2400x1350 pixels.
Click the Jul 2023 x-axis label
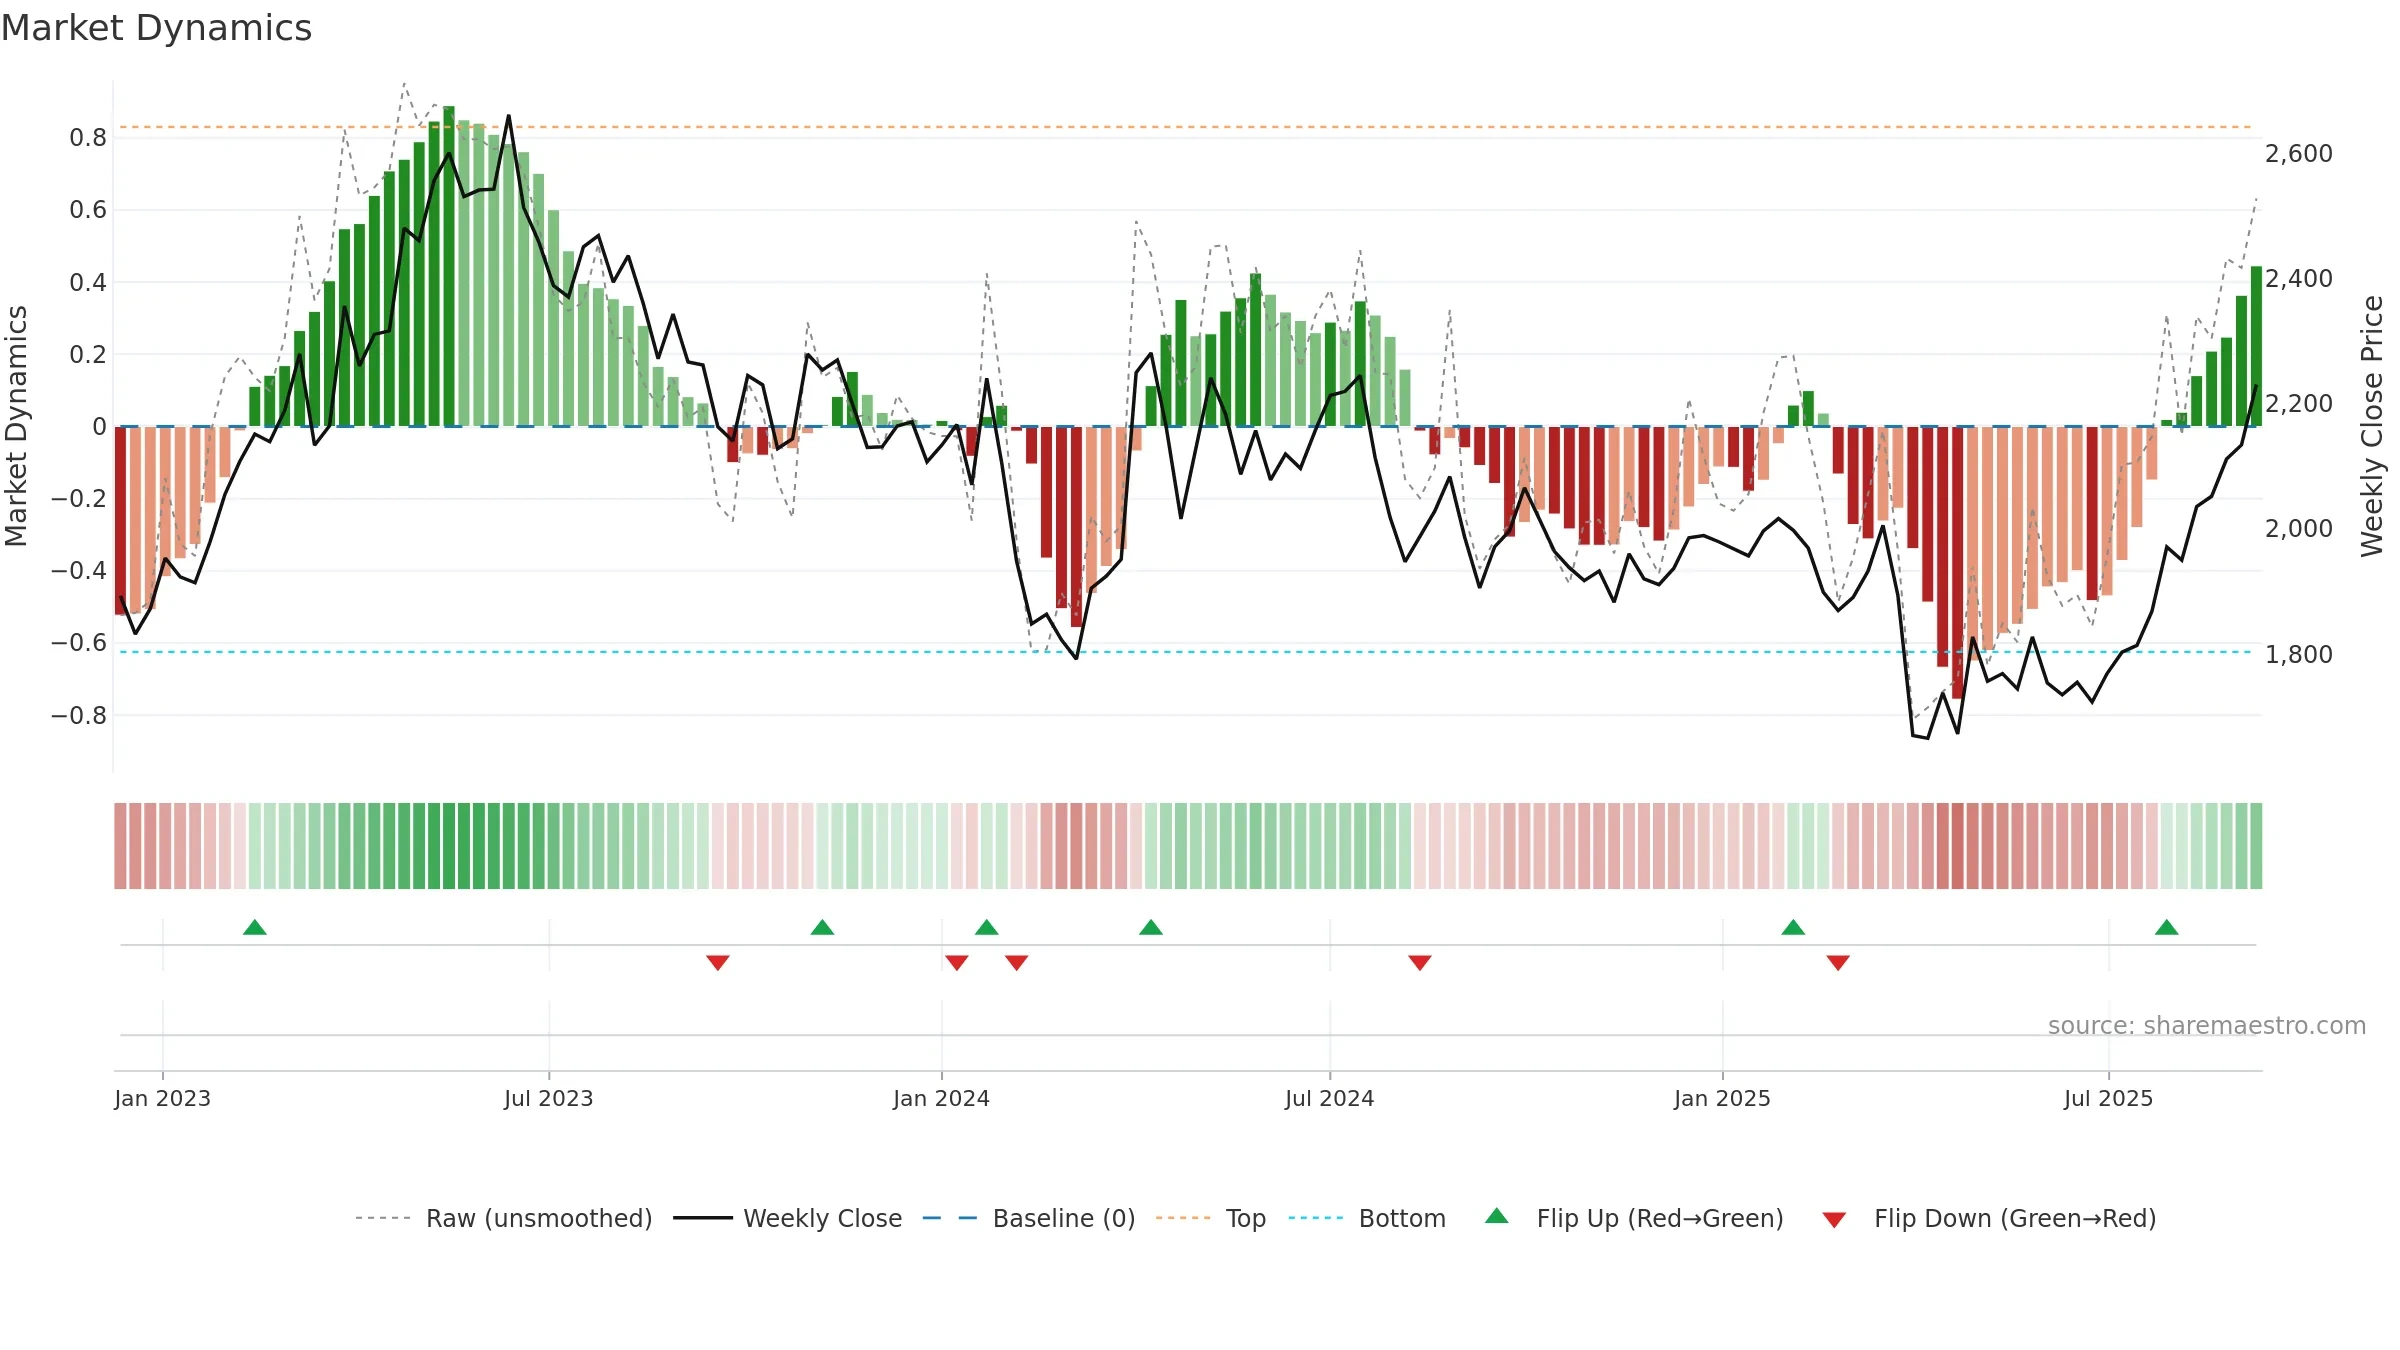pyautogui.click(x=549, y=1098)
